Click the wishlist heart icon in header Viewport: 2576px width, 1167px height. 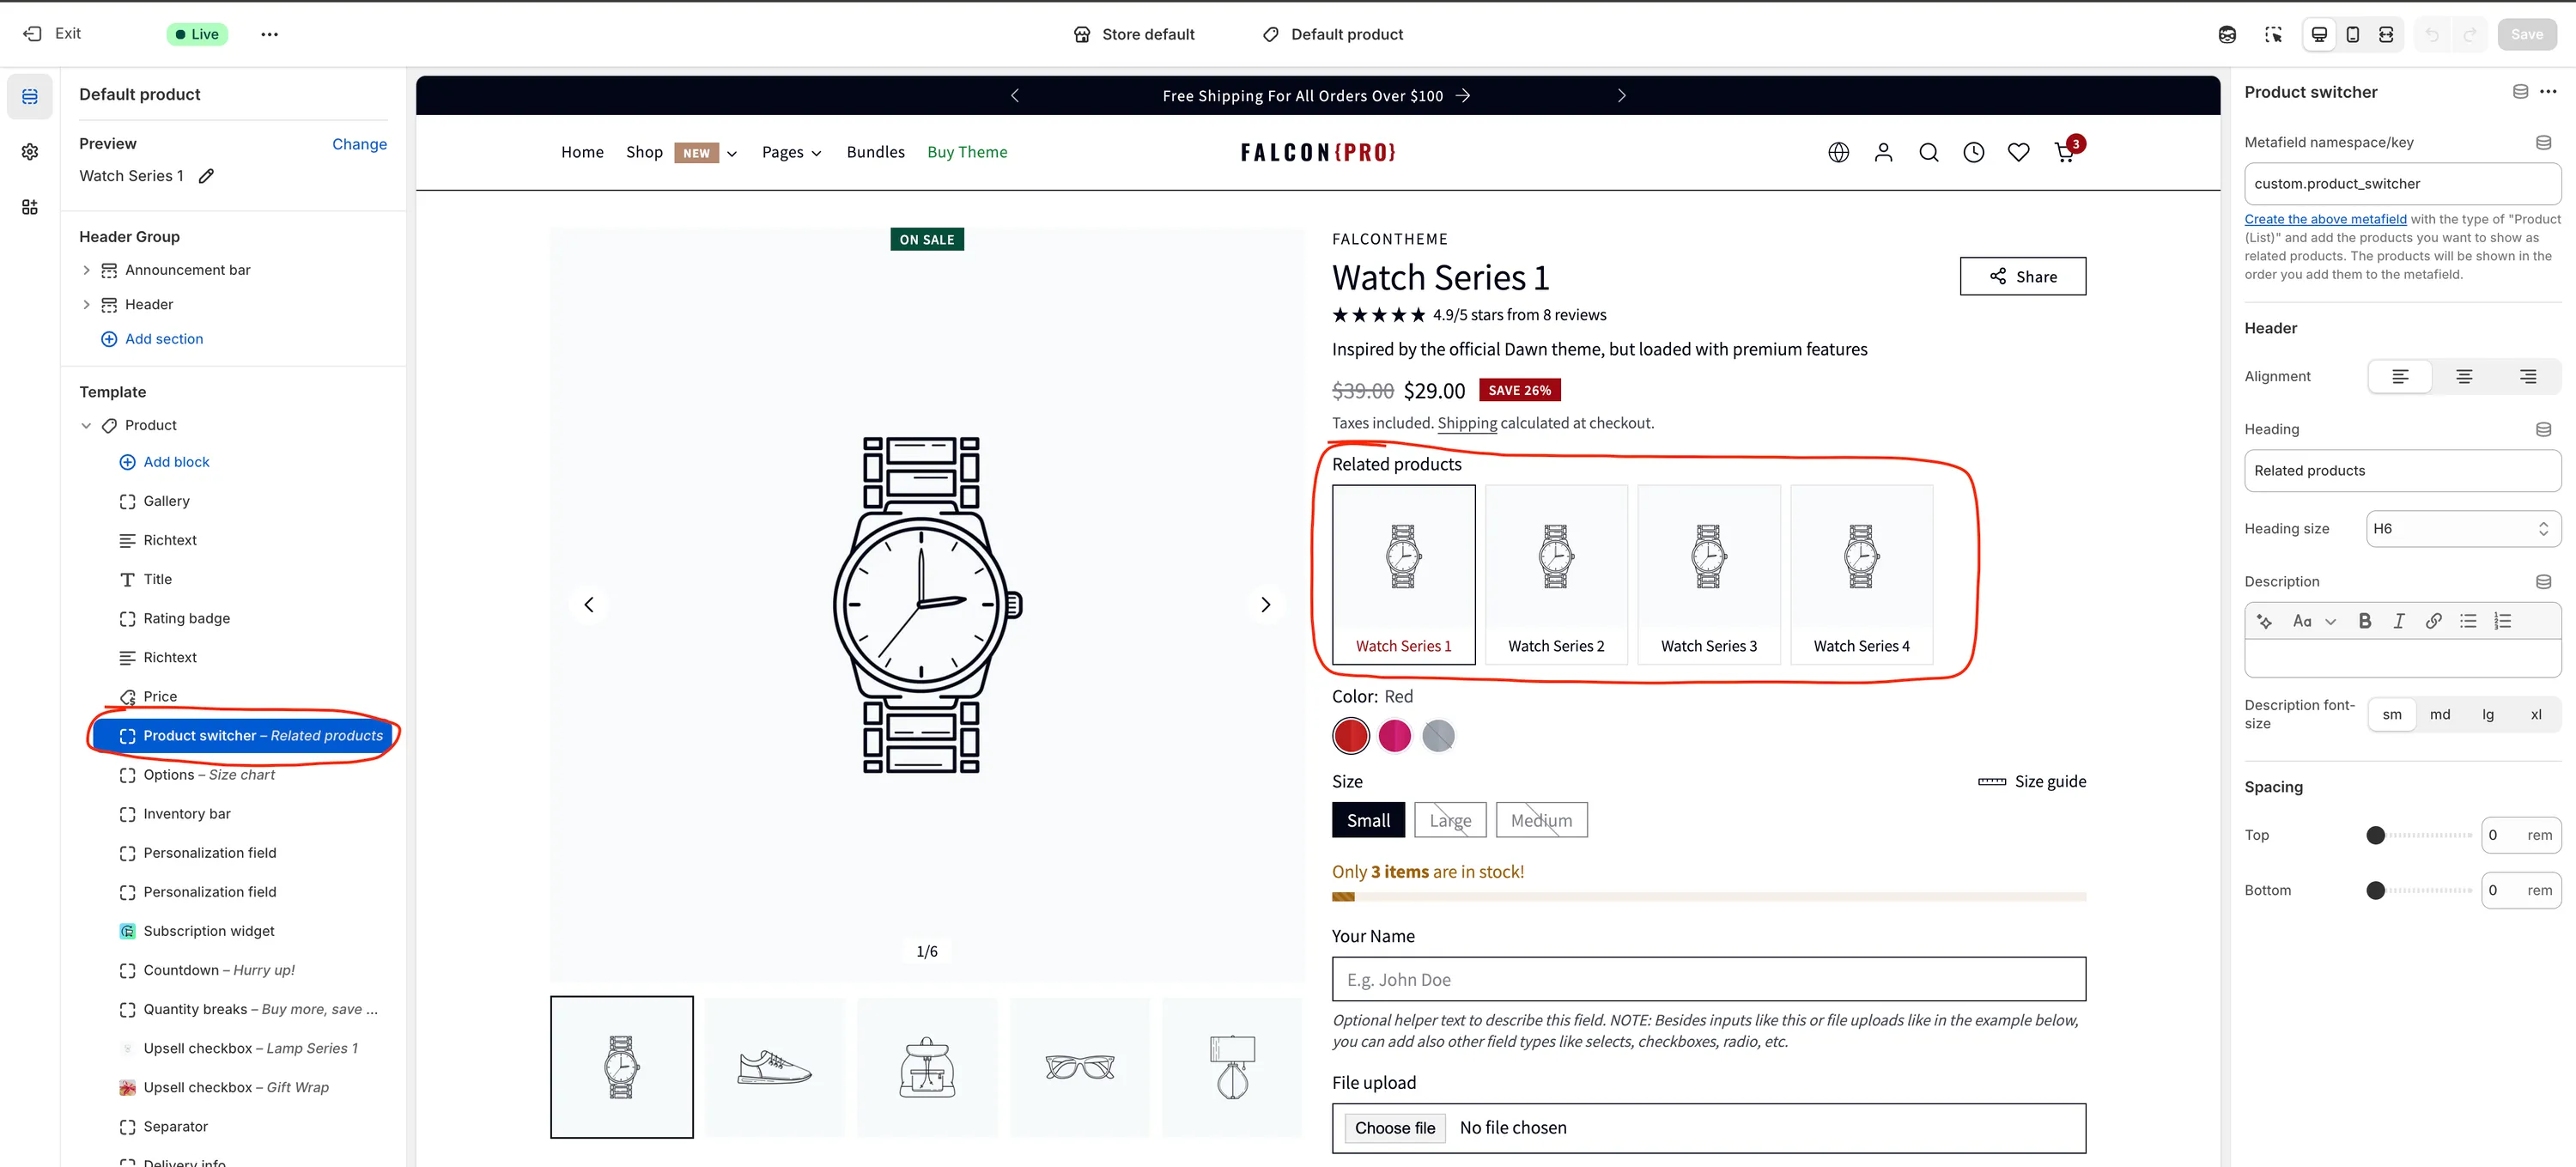(x=2018, y=152)
